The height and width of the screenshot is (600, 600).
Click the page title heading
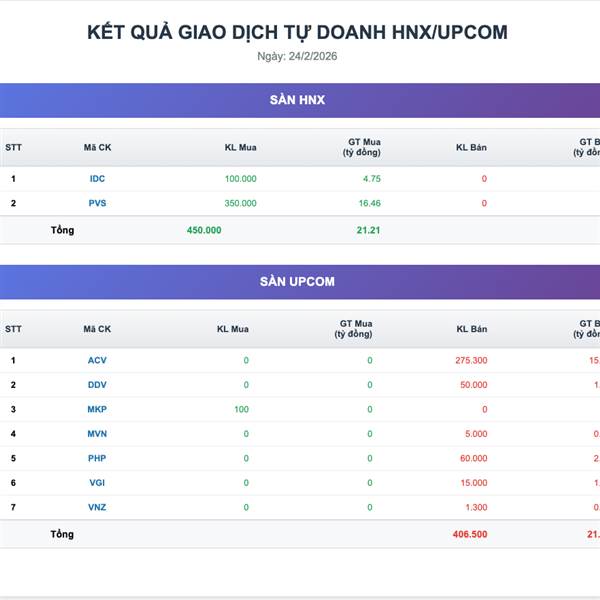(x=298, y=32)
